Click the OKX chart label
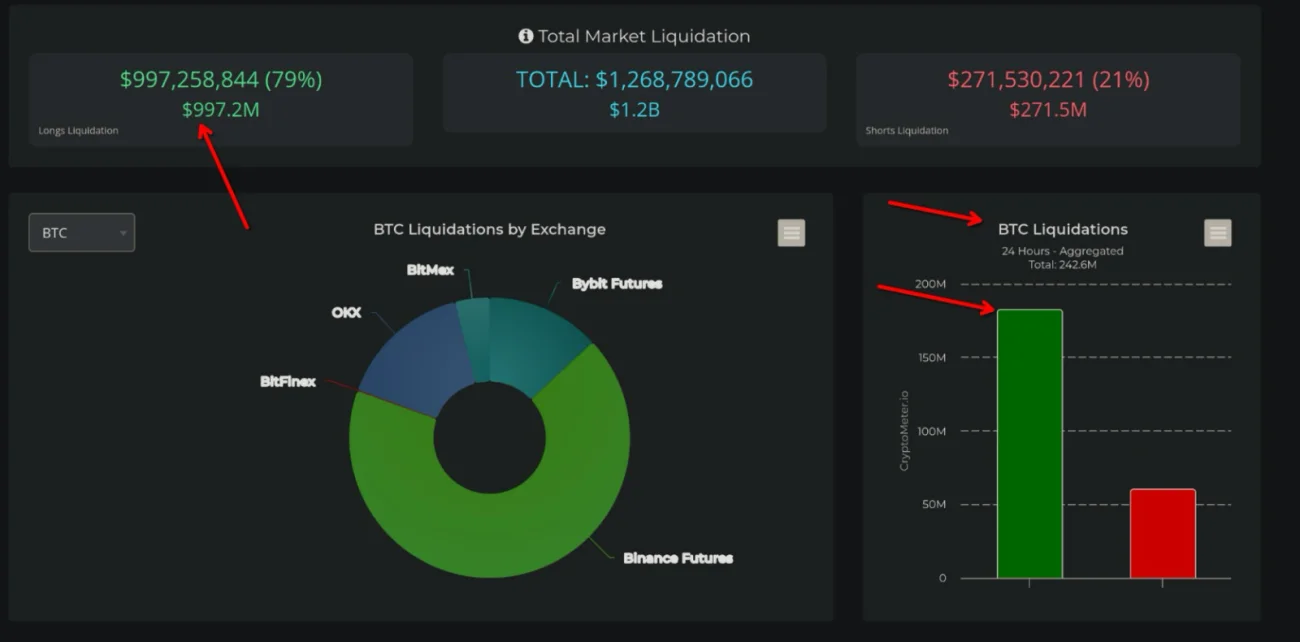1300x642 pixels. tap(346, 313)
